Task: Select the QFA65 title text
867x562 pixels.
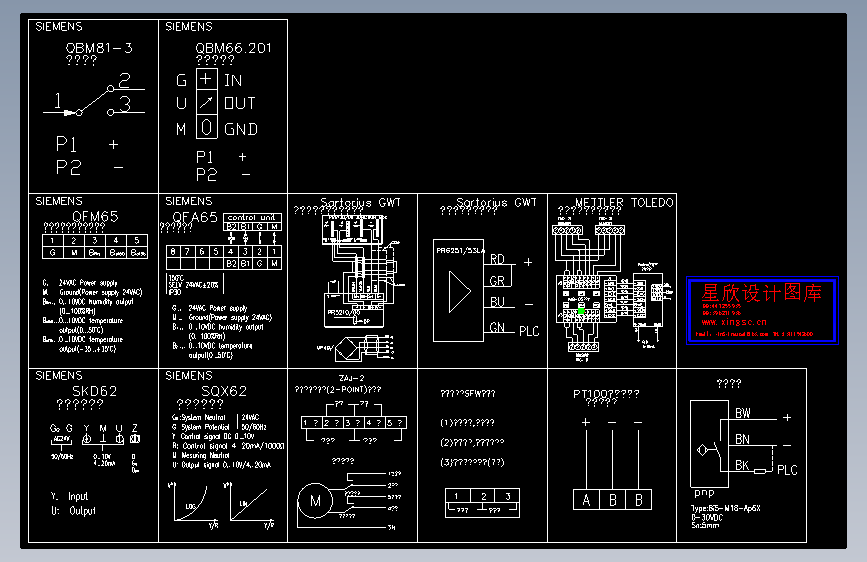Action: 195,217
